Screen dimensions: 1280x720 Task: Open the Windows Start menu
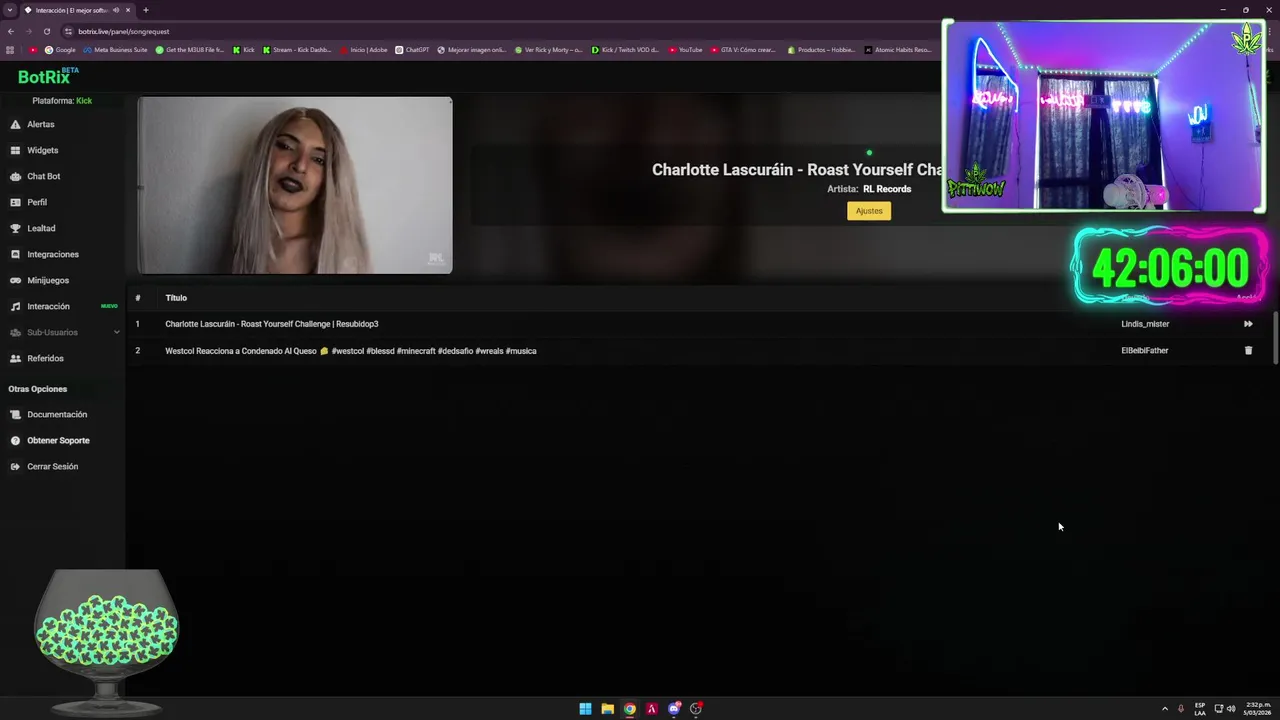tap(585, 709)
